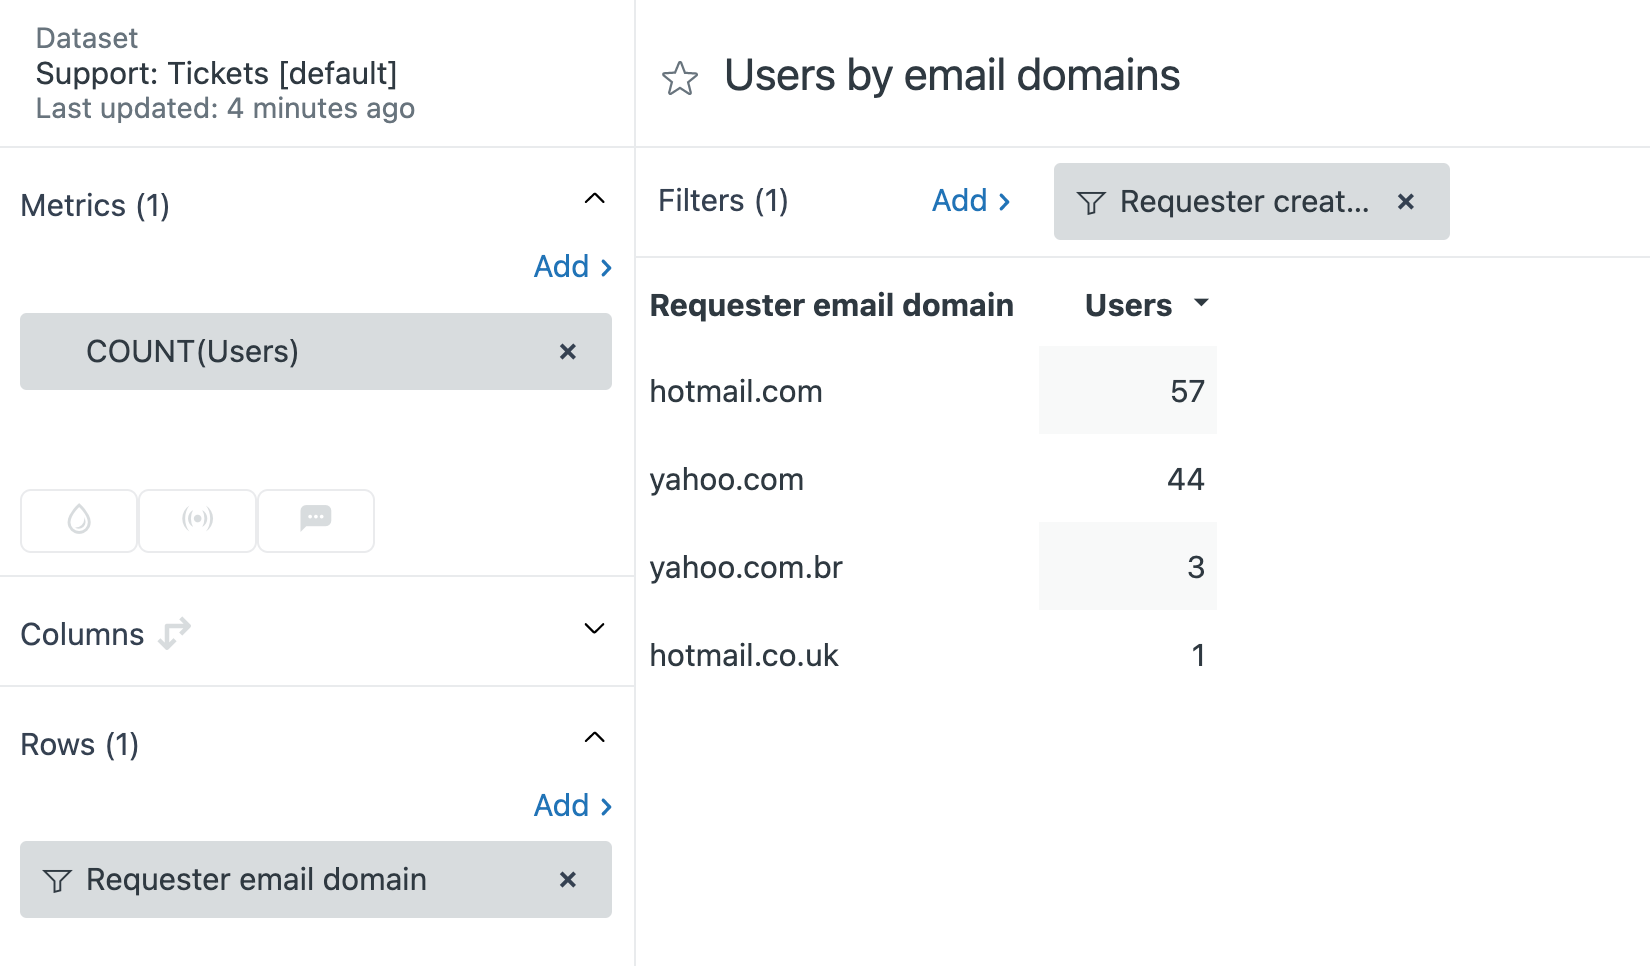This screenshot has width=1650, height=966.
Task: Remove Requester email domain from rows
Action: point(568,879)
